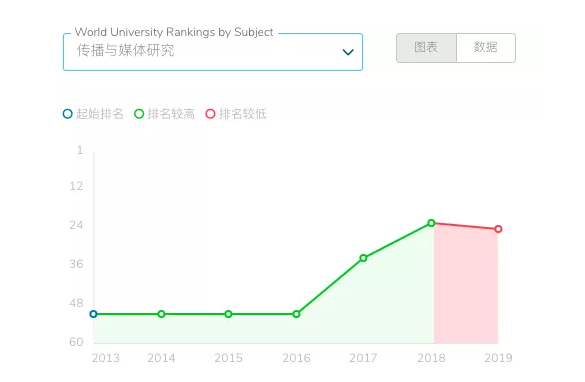Screen dimensions: 585x382
Task: Click the 排名较高 legend label text
Action: click(x=171, y=114)
